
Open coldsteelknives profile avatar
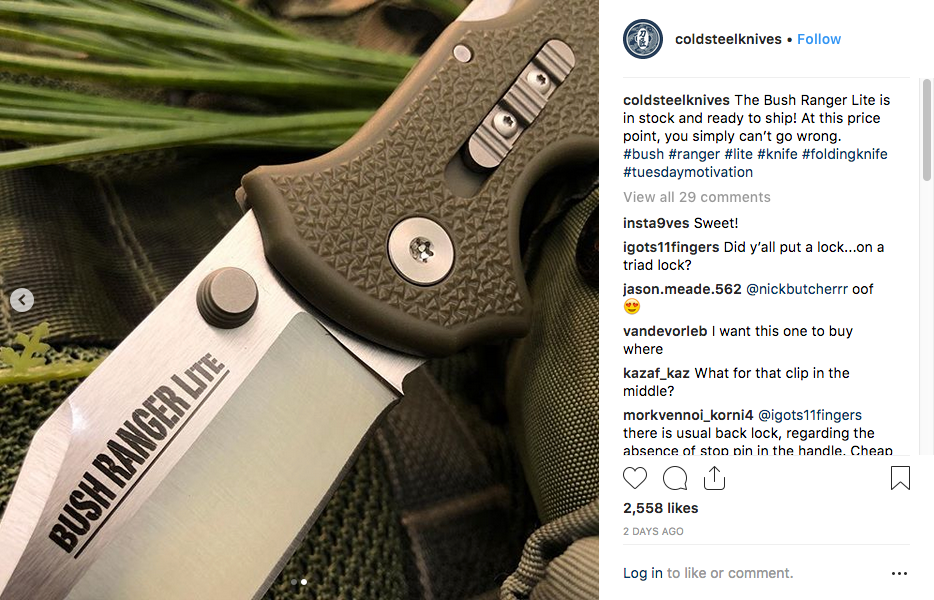coord(643,39)
